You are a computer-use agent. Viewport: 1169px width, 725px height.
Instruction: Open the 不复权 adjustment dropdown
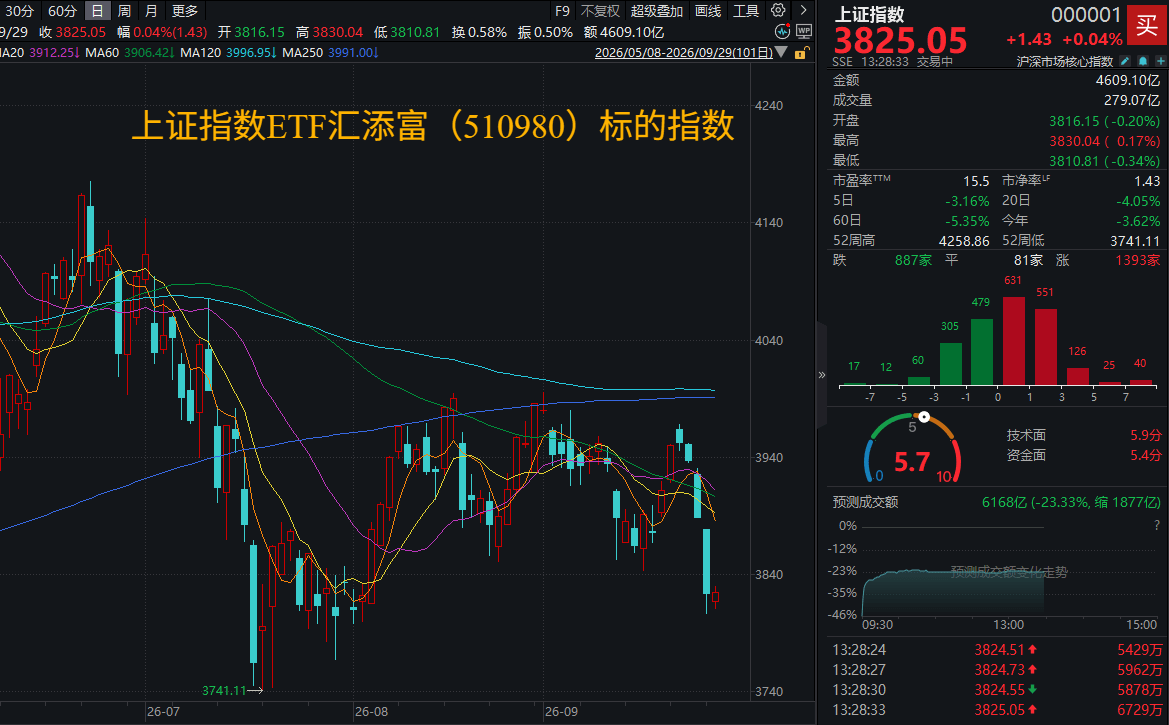(600, 10)
